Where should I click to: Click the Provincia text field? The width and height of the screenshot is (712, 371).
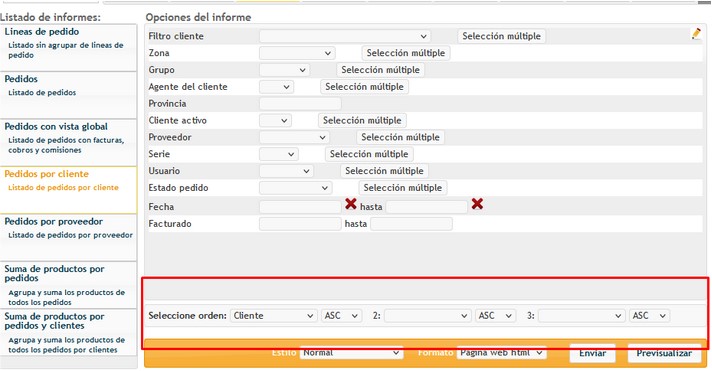(x=300, y=104)
